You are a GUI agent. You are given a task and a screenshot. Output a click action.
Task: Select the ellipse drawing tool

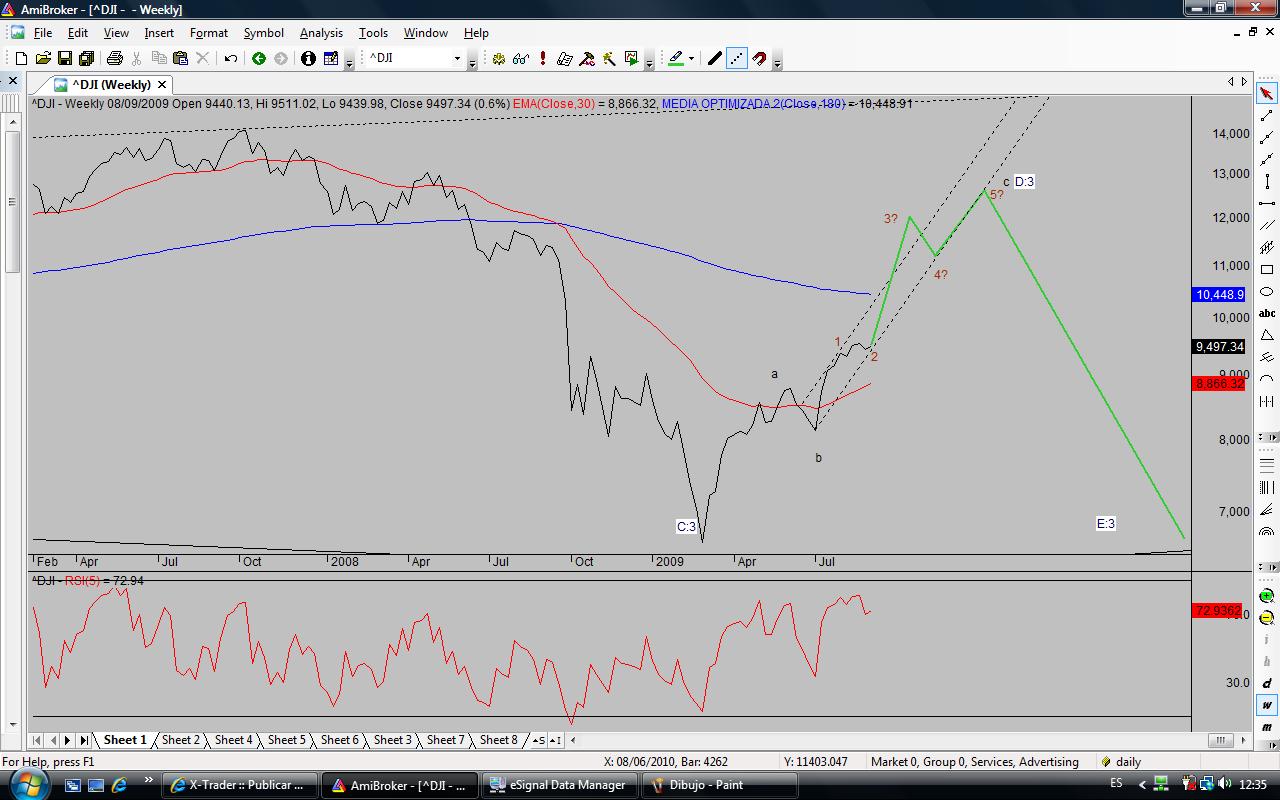click(1267, 291)
